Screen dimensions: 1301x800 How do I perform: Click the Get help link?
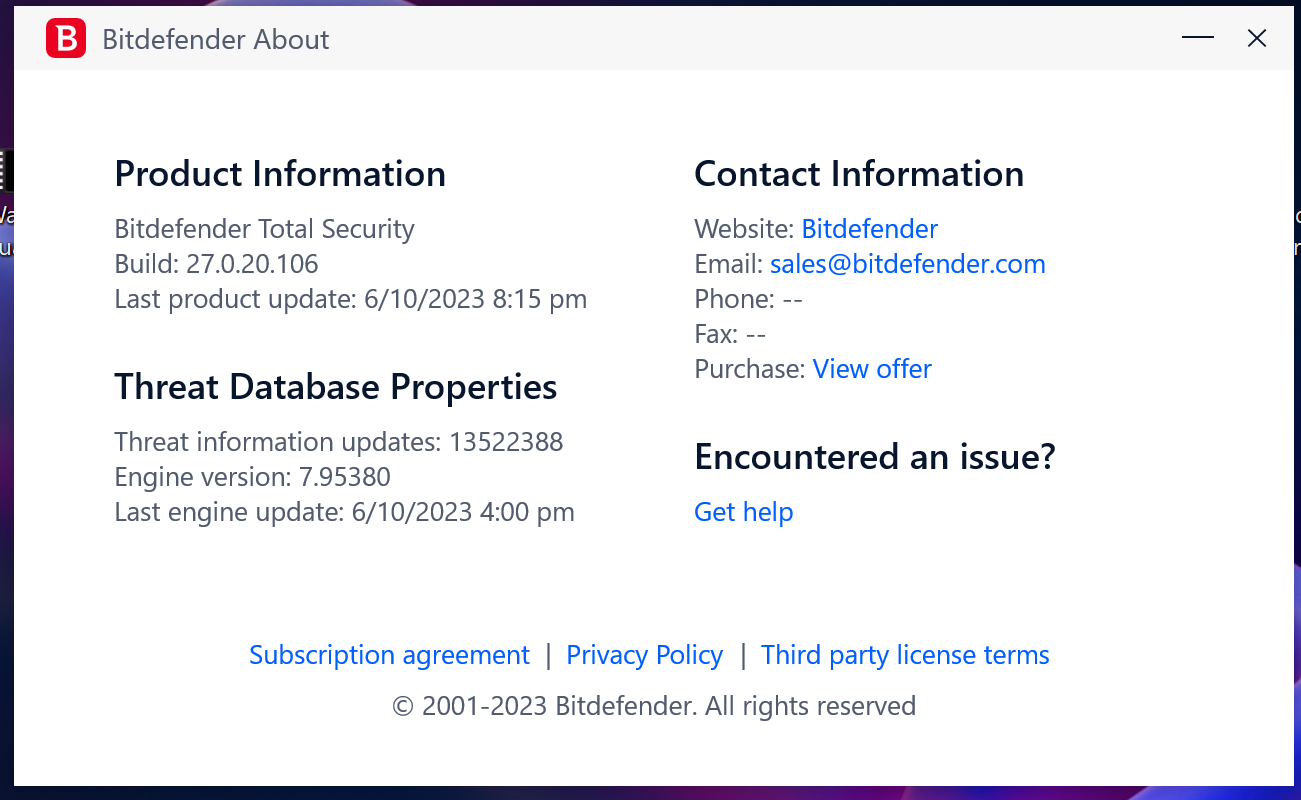coord(743,512)
